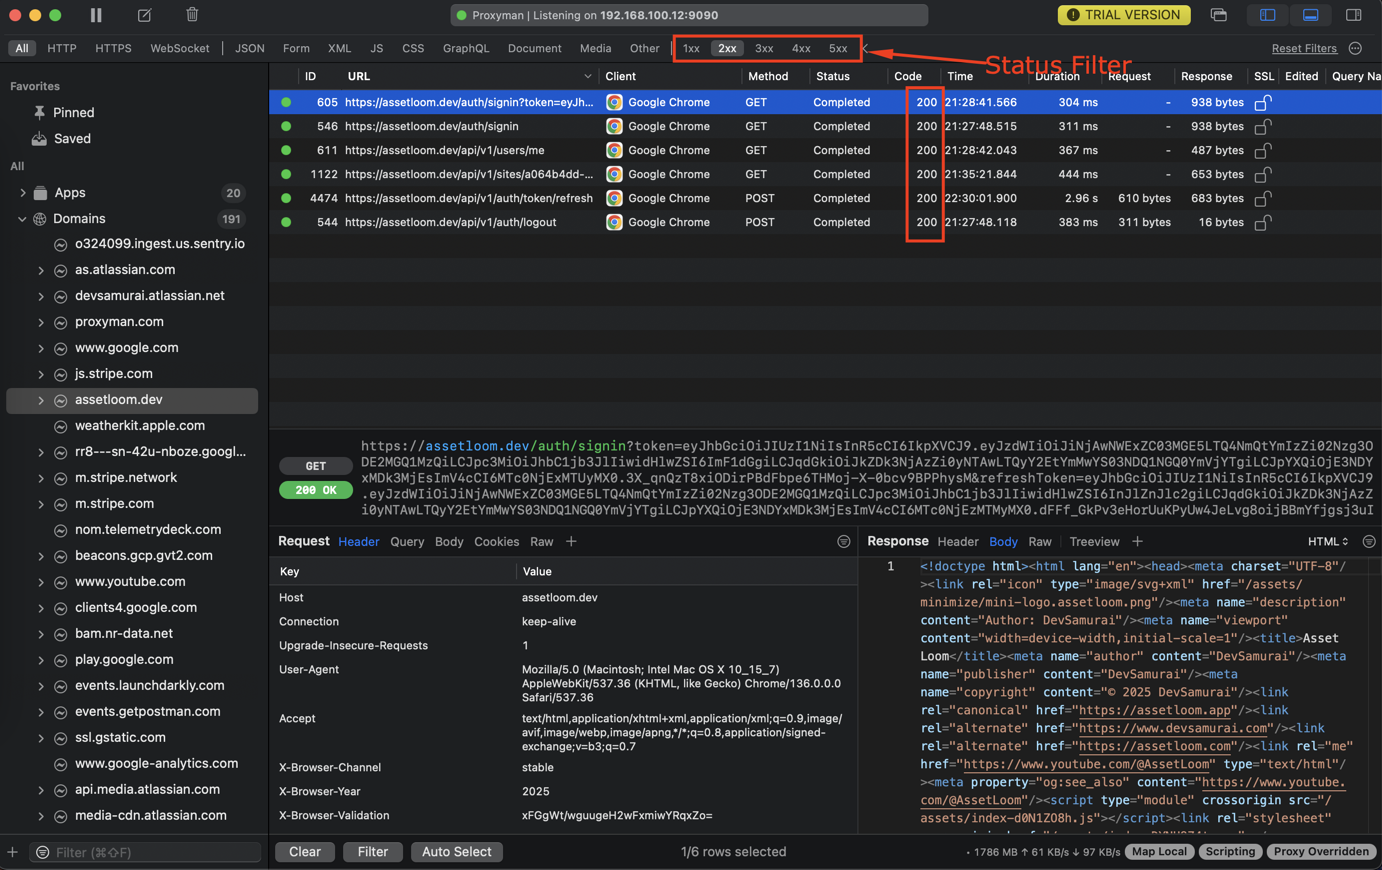Expand the www.google.com domain
The height and width of the screenshot is (870, 1382).
click(41, 349)
